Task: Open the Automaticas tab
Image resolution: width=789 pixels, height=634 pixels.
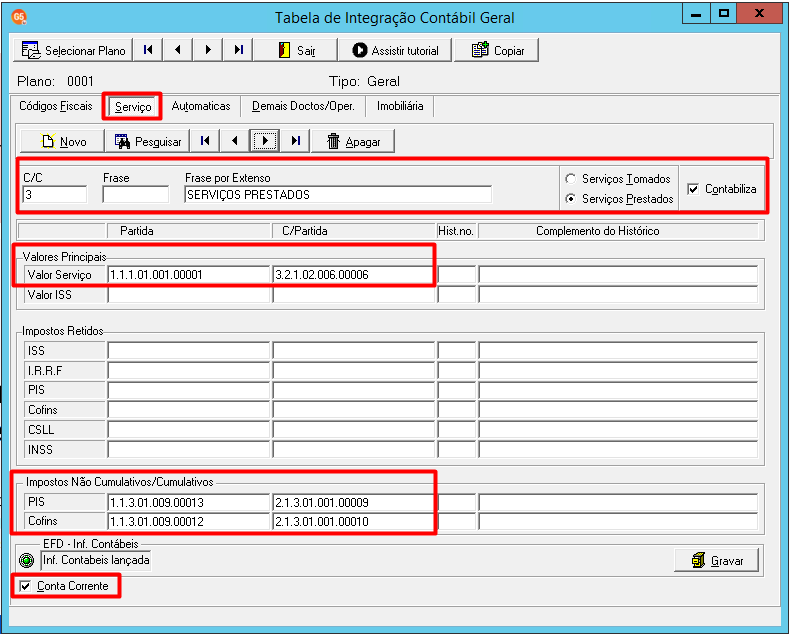Action: 201,106
